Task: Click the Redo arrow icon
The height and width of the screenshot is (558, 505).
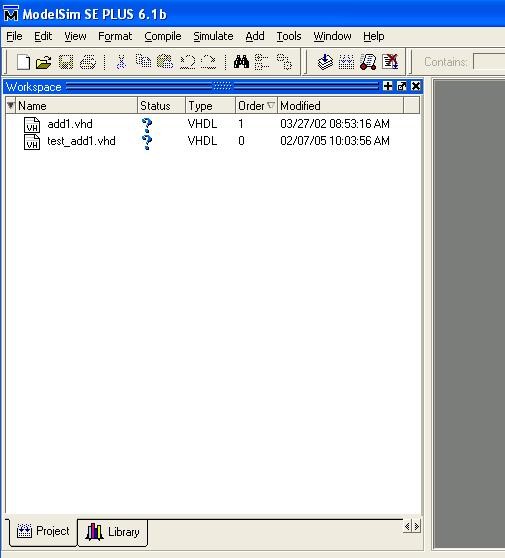Action: (208, 62)
